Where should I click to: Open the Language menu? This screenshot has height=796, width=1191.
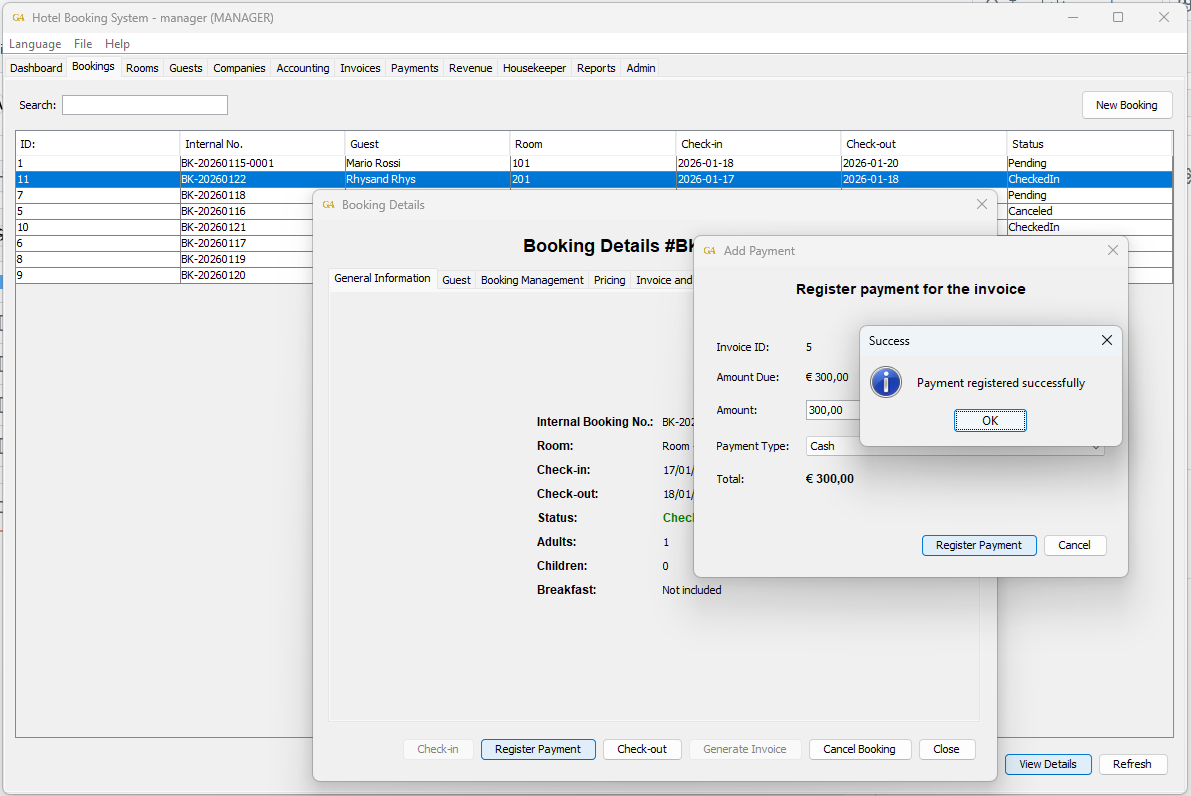pyautogui.click(x=35, y=44)
